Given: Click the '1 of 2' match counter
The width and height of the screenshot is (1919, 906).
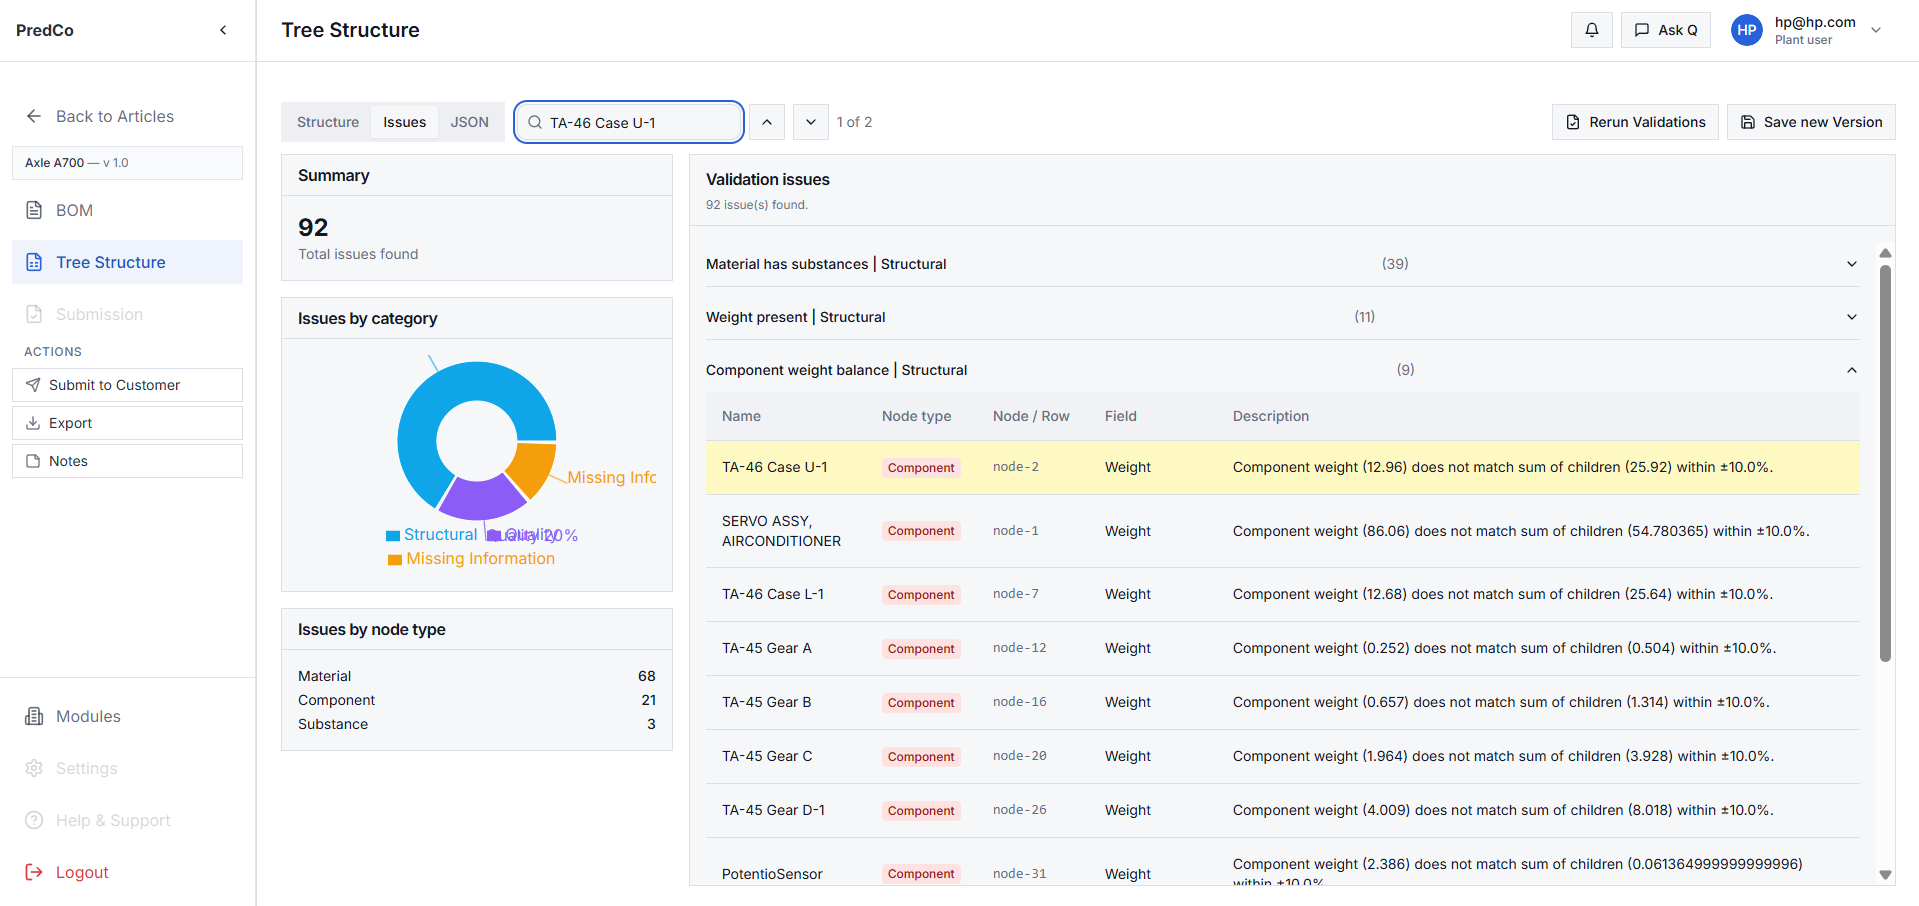Looking at the screenshot, I should [x=854, y=122].
